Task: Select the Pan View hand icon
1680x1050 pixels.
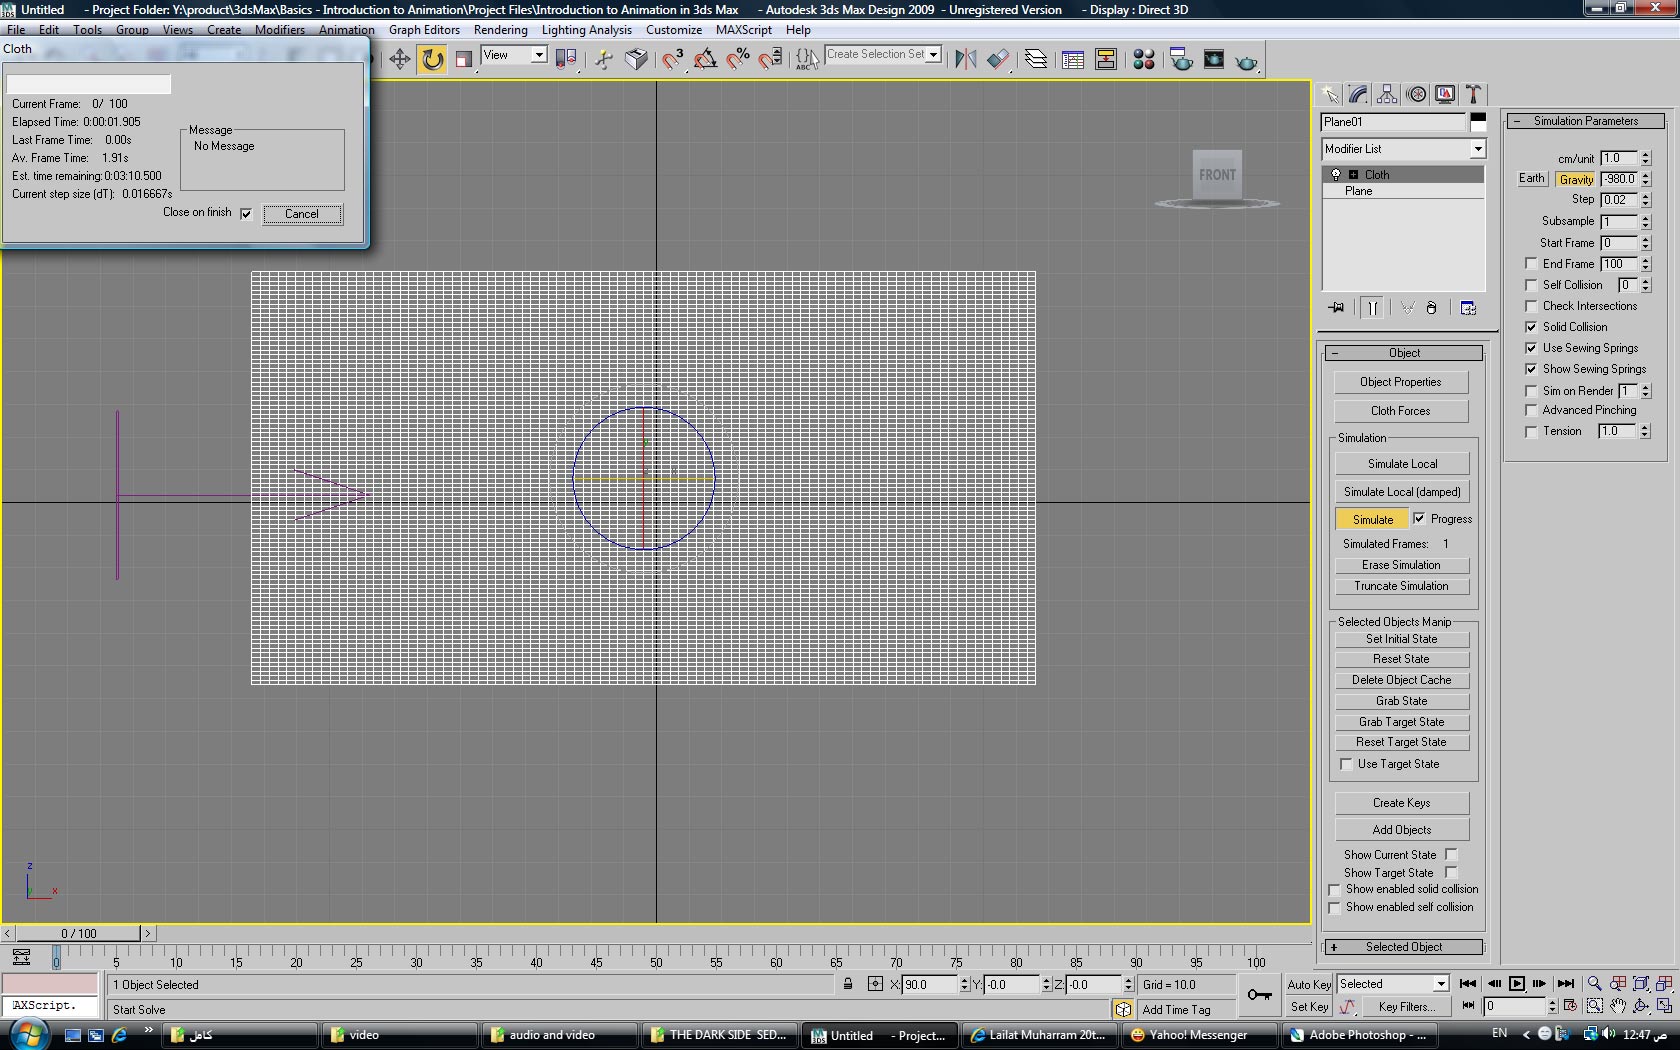Action: pos(1618,1006)
